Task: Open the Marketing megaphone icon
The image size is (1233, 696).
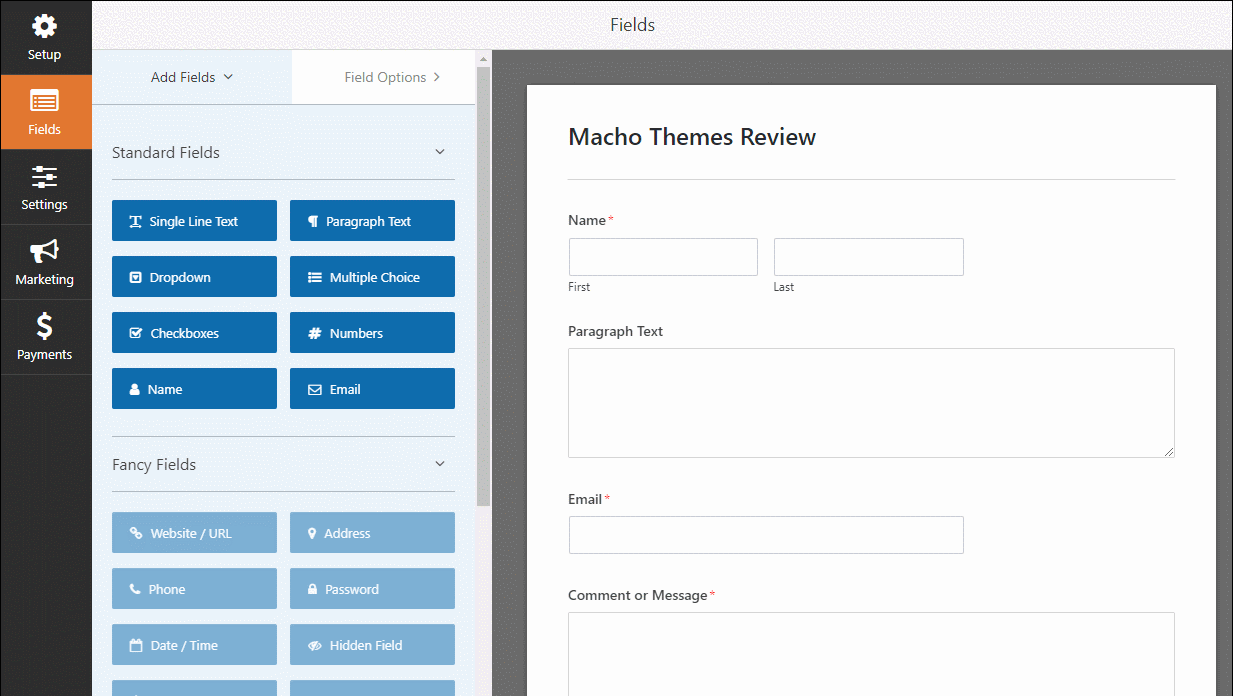Action: [44, 251]
